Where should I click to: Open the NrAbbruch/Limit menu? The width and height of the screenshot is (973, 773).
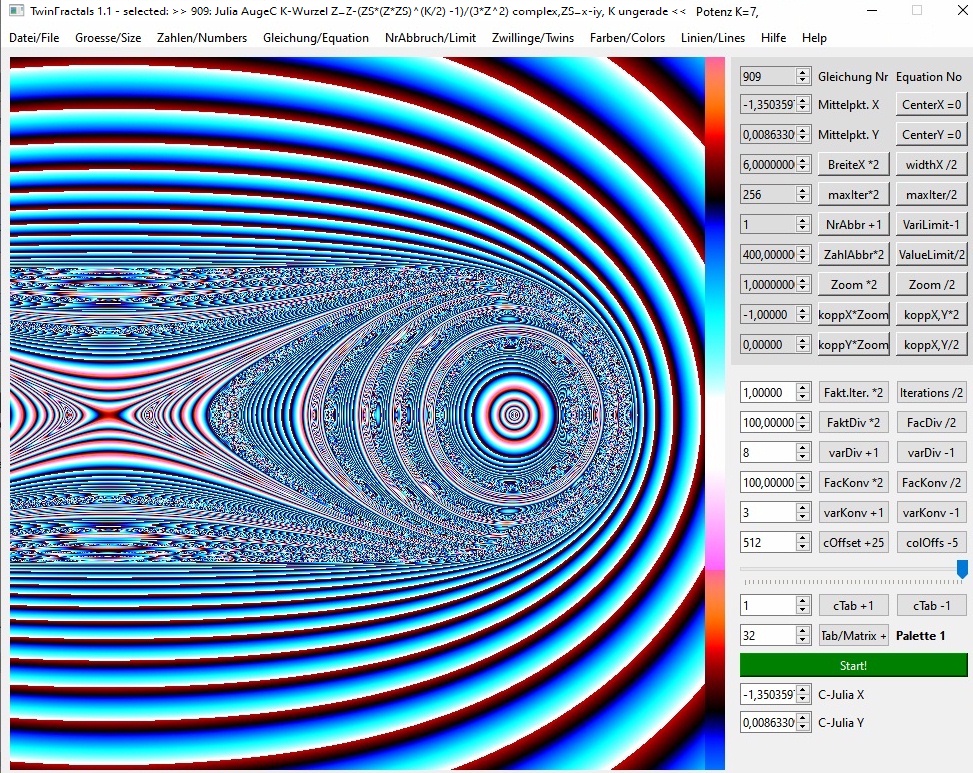point(431,38)
